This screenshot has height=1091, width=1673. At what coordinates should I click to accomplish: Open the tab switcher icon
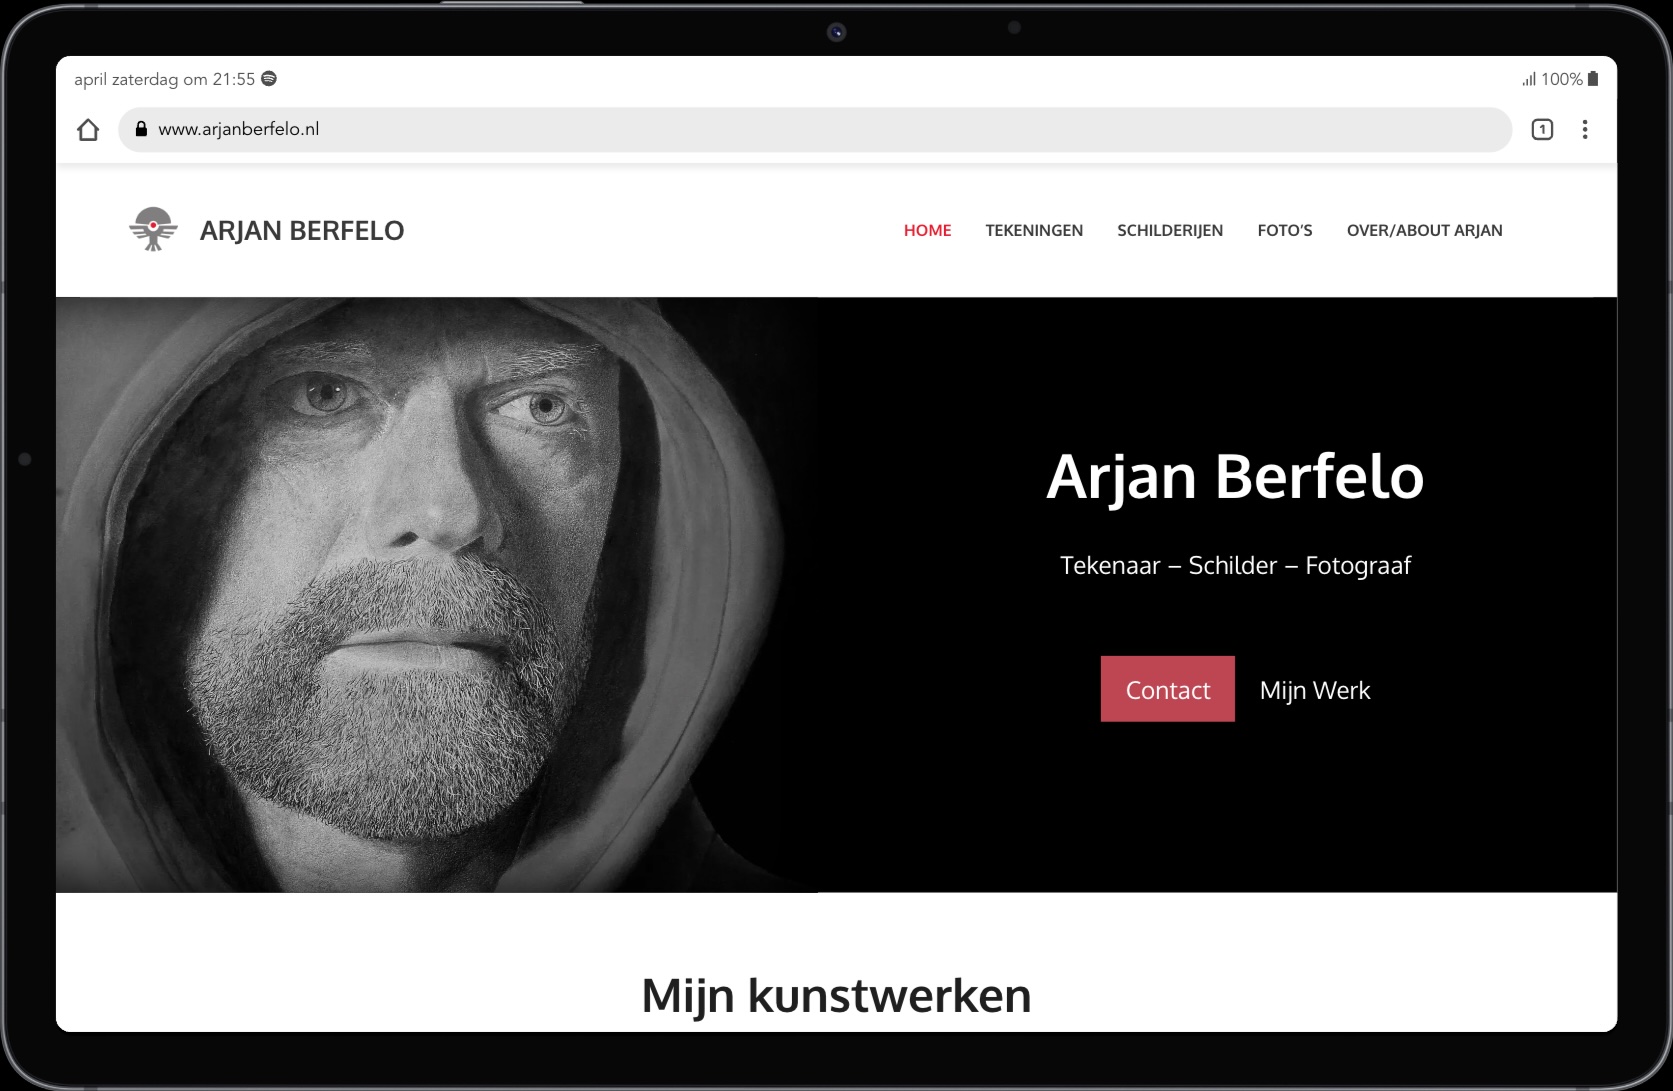click(1542, 129)
